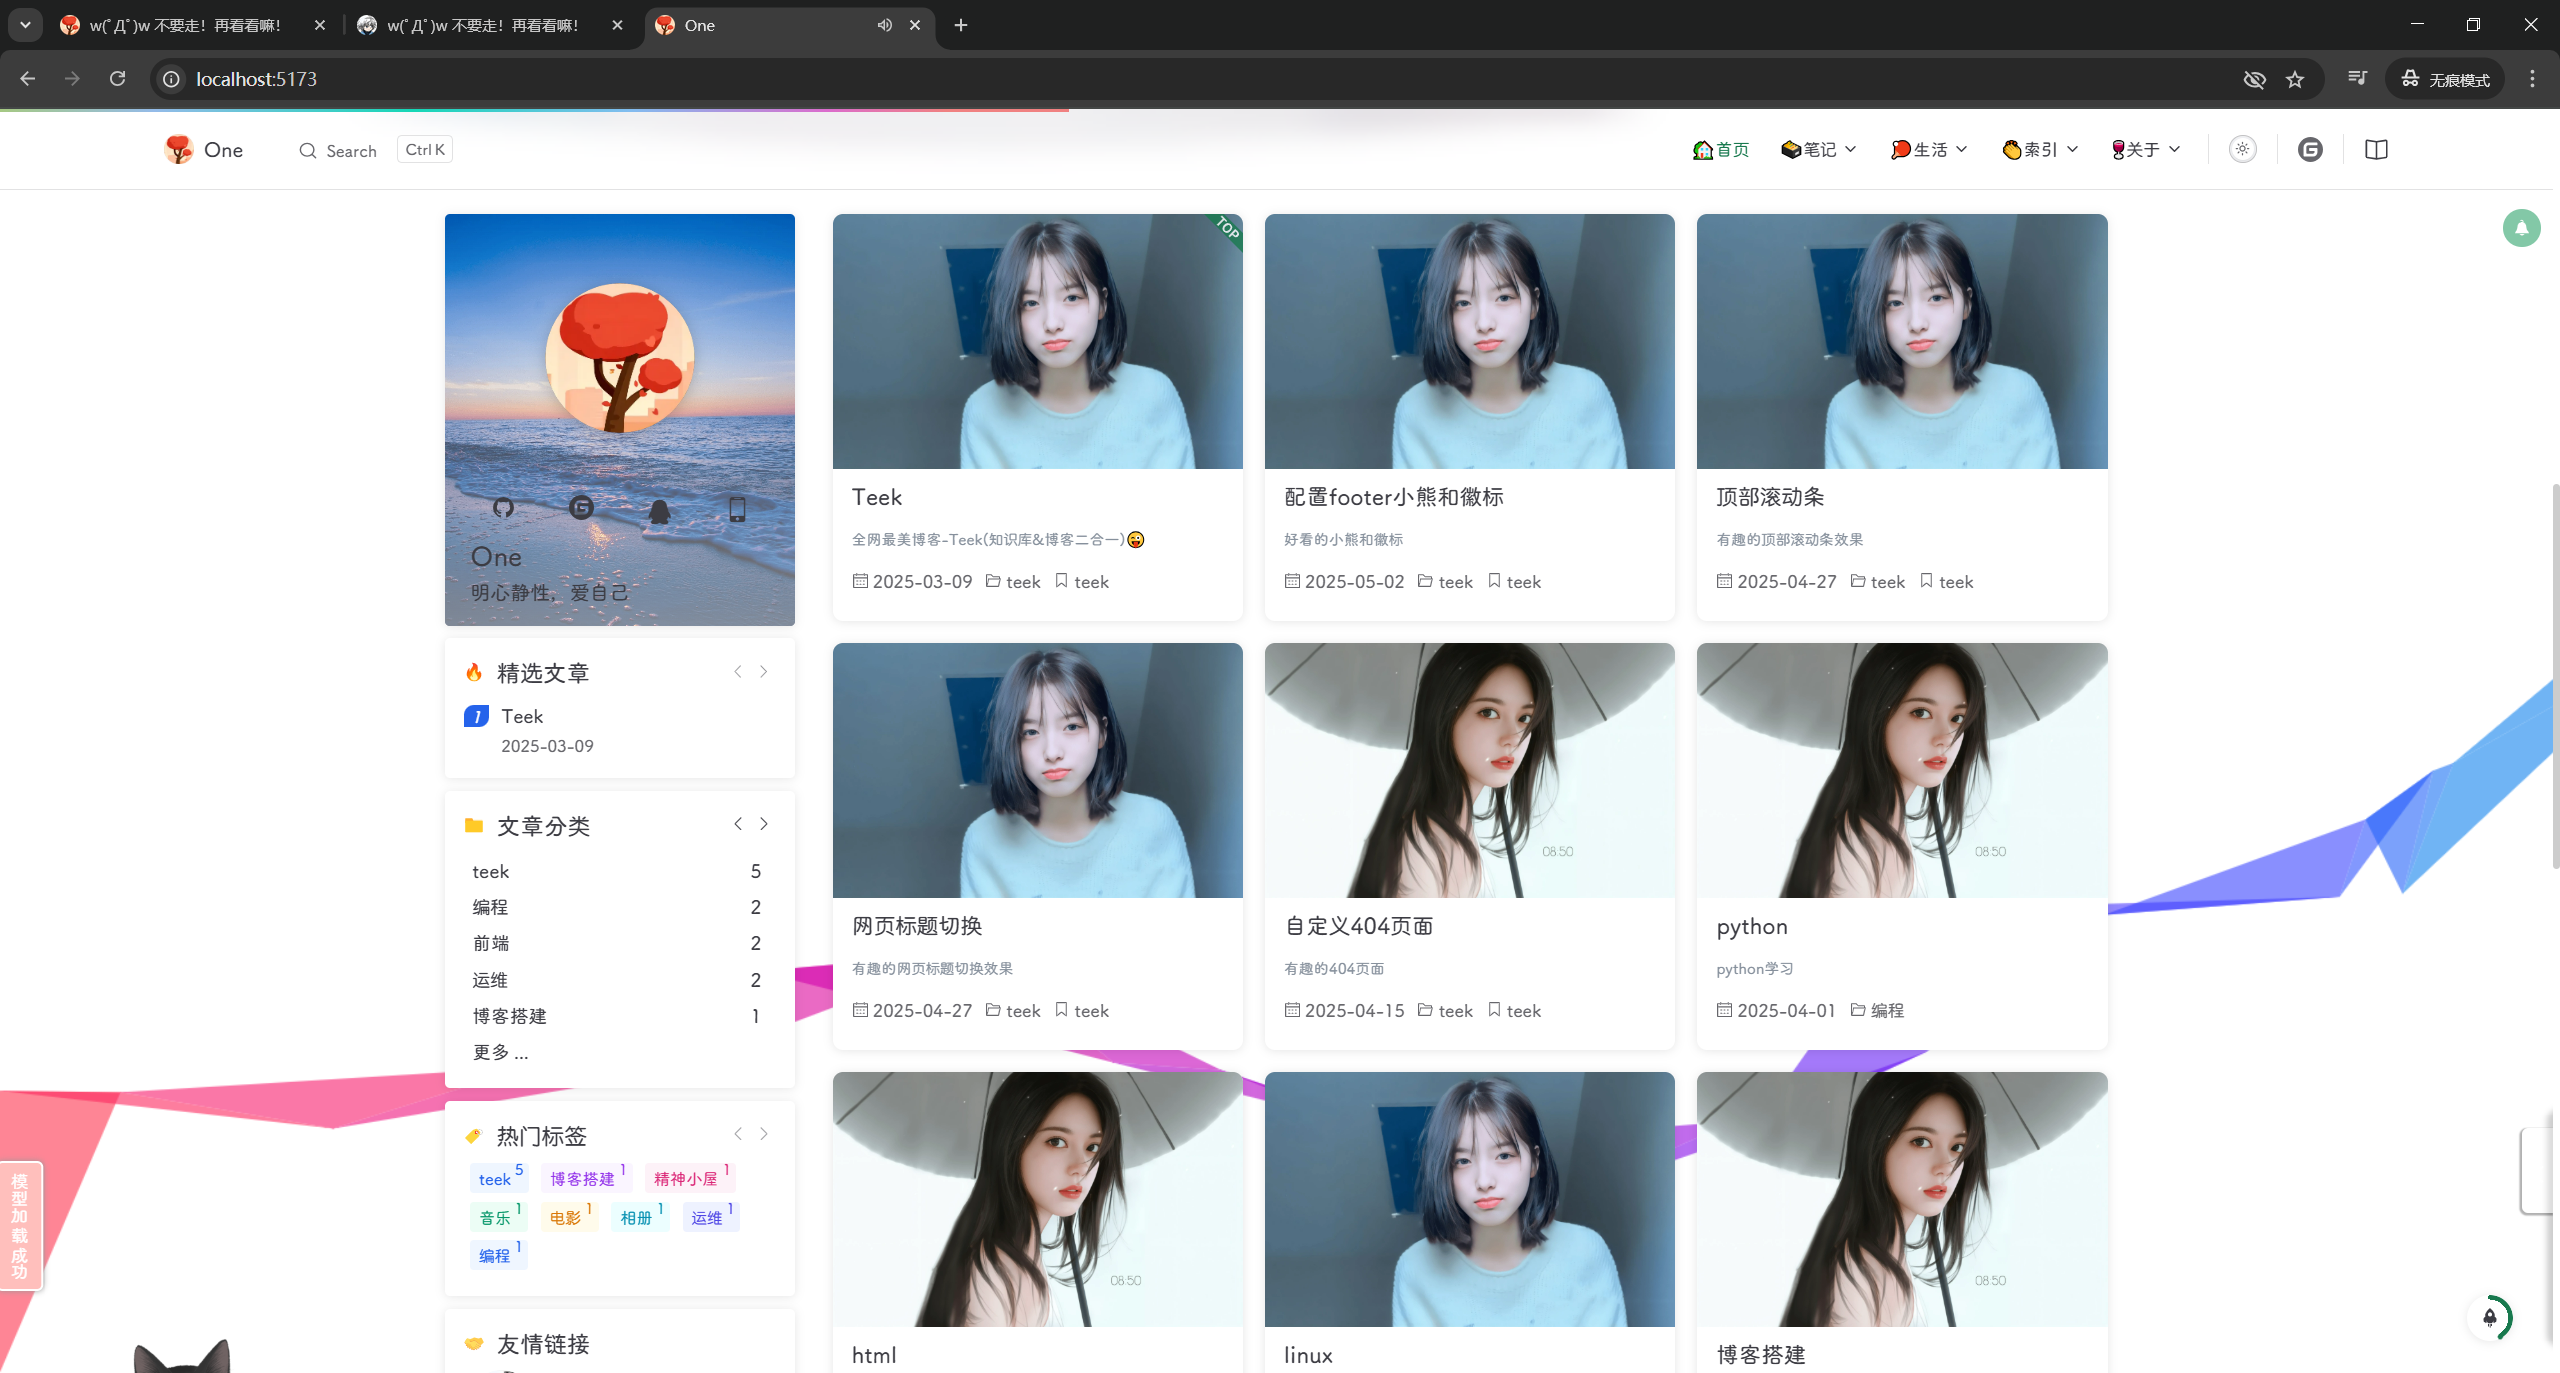Image resolution: width=2560 pixels, height=1373 pixels.
Task: Open the Teek article cover image
Action: click(x=1037, y=341)
